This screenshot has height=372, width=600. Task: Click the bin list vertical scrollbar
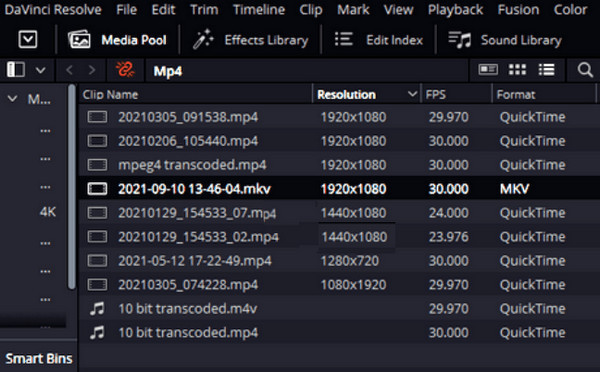click(72, 187)
